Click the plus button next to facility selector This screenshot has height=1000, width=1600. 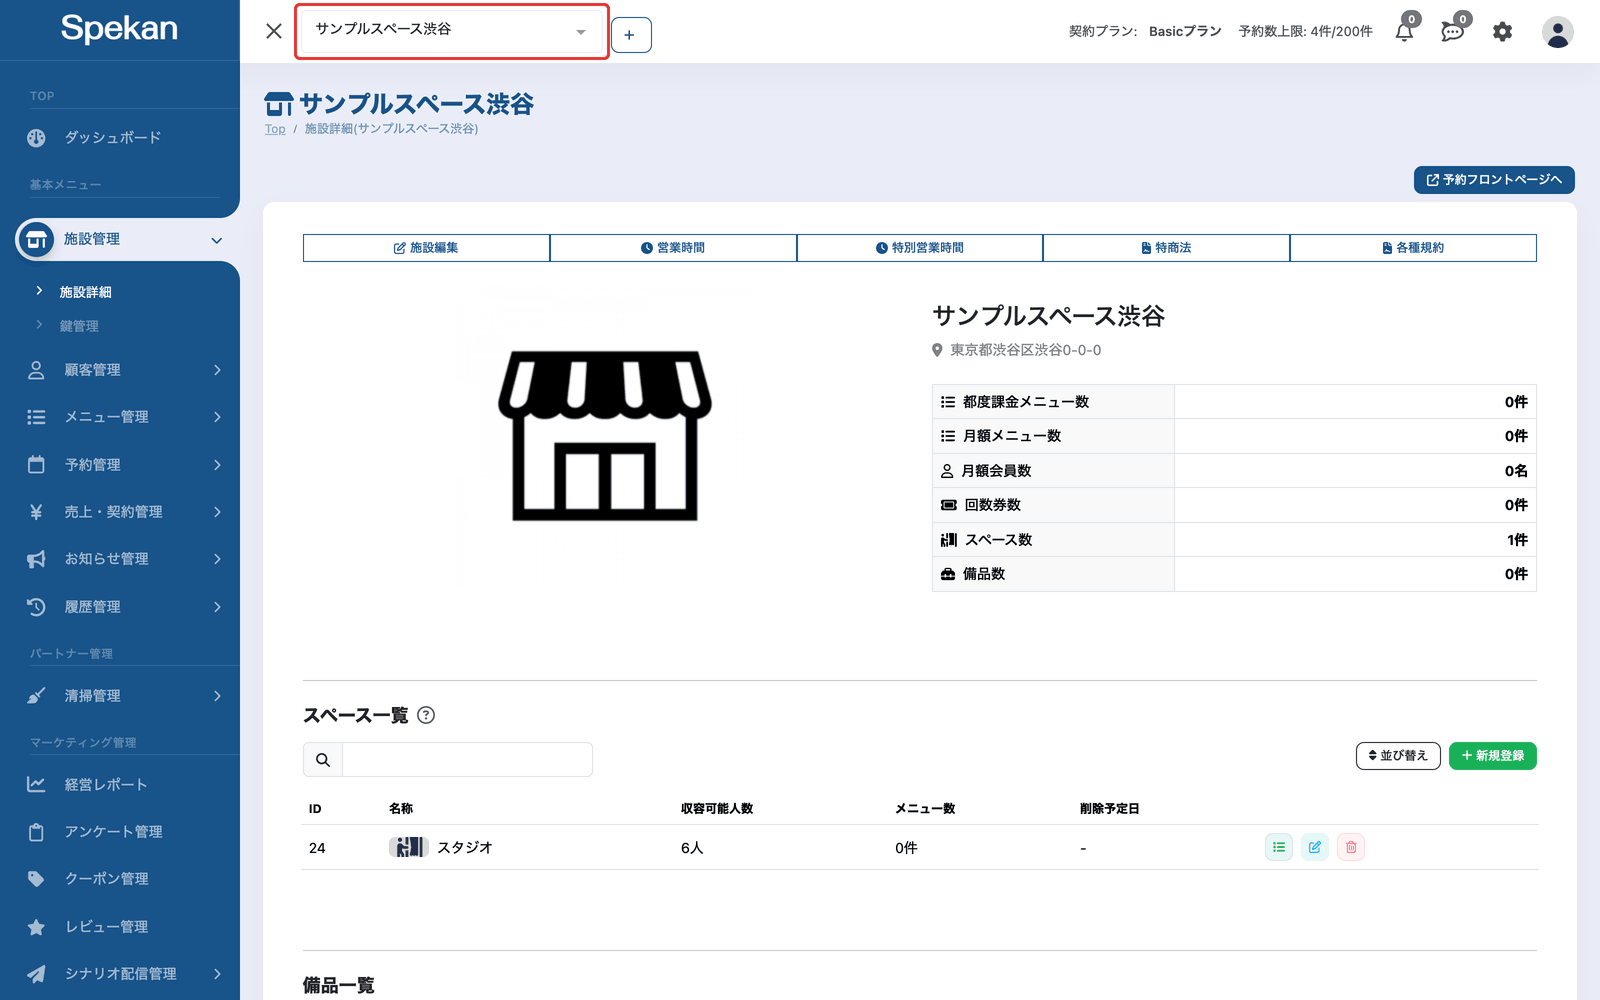[x=631, y=35]
